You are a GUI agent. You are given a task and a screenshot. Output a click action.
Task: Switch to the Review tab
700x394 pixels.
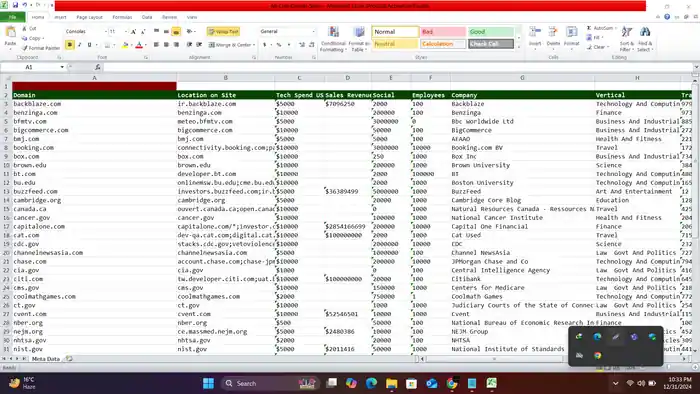(x=169, y=17)
